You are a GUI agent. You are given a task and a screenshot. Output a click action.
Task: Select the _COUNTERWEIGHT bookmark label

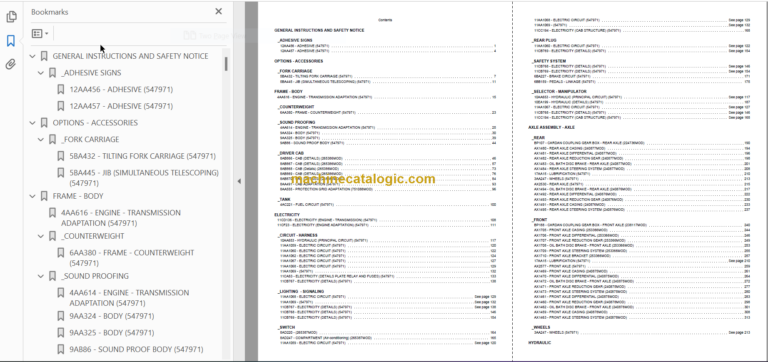coord(93,236)
